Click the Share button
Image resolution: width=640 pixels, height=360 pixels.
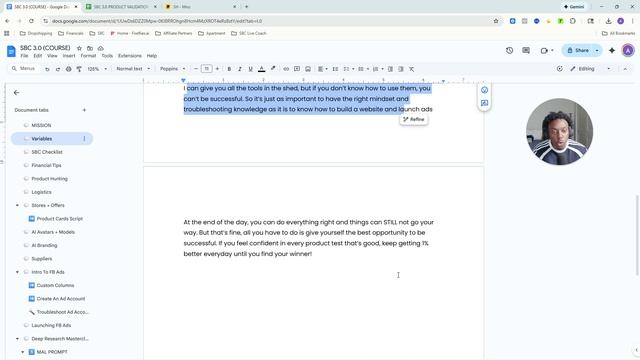(x=577, y=51)
